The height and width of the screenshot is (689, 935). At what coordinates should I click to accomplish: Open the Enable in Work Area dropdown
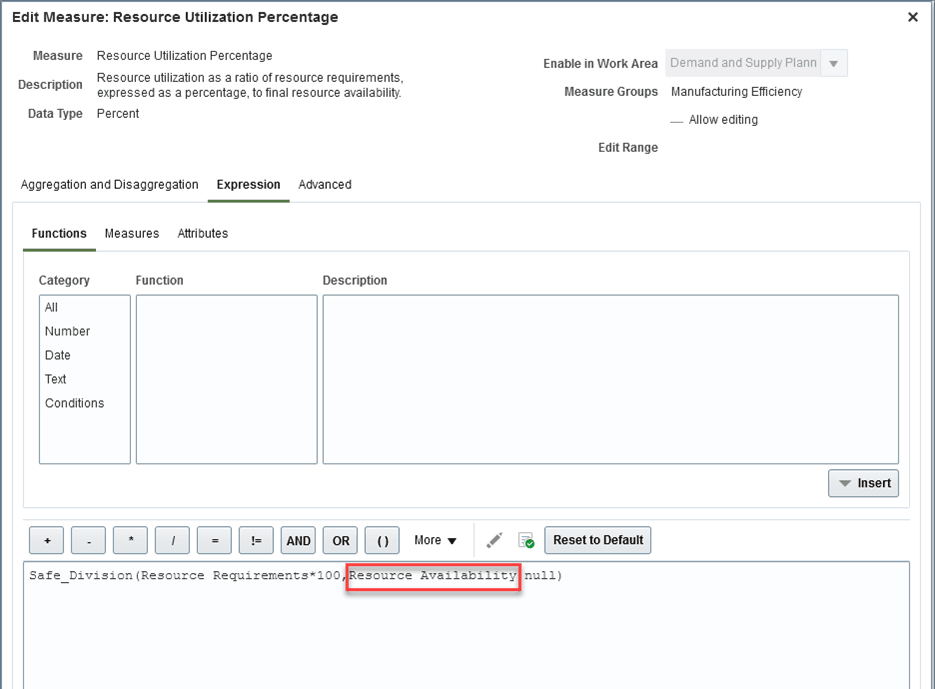(834, 63)
